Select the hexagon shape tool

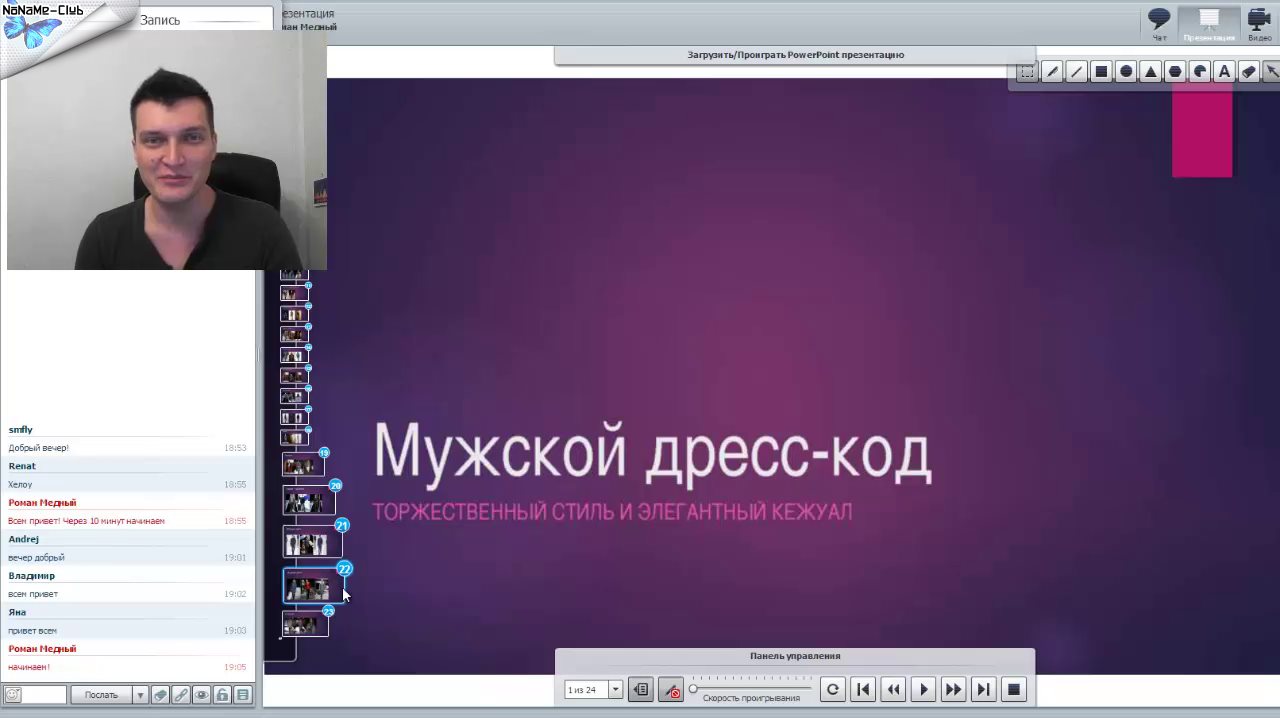pos(1175,72)
